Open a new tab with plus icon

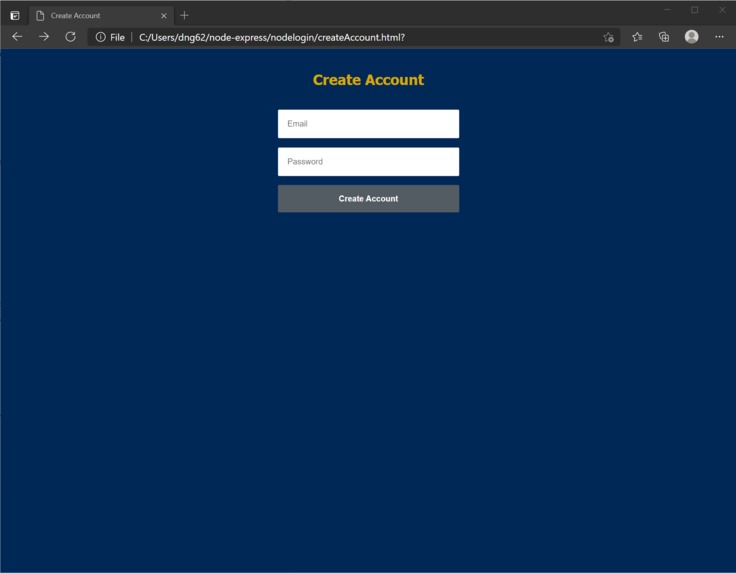184,15
